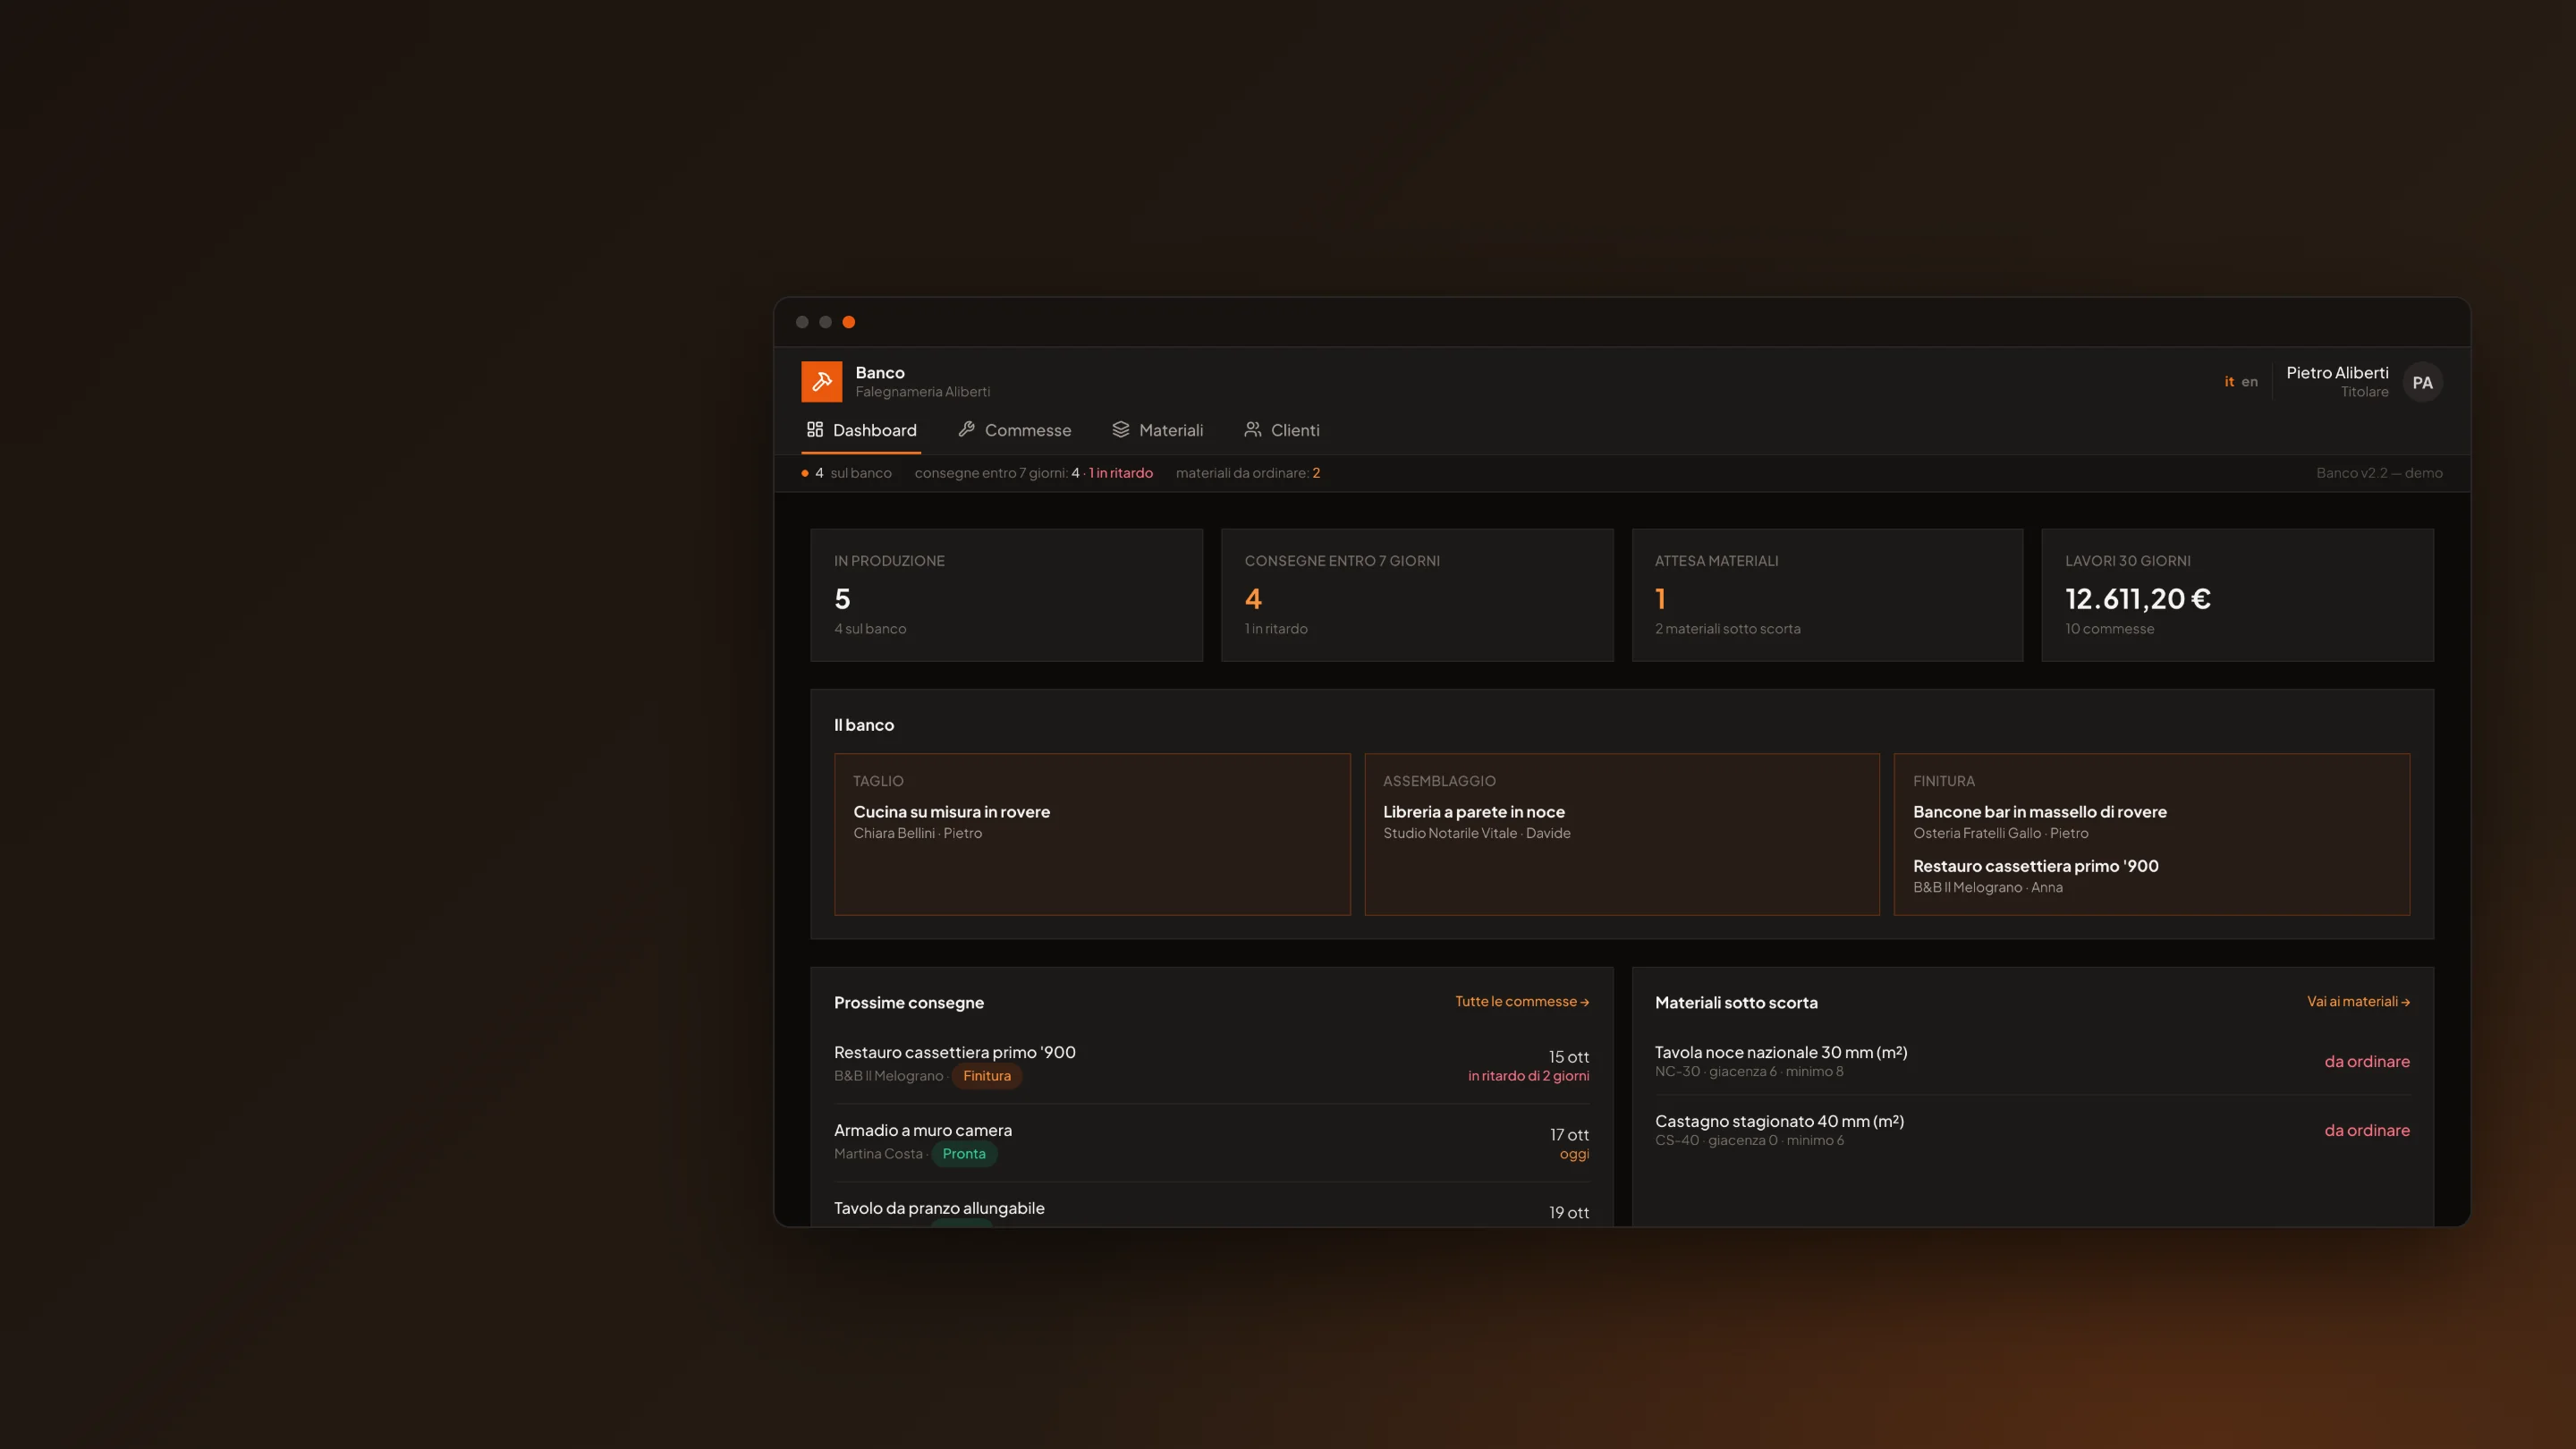Click the Clienti people icon
The height and width of the screenshot is (1449, 2576).
coord(1252,429)
